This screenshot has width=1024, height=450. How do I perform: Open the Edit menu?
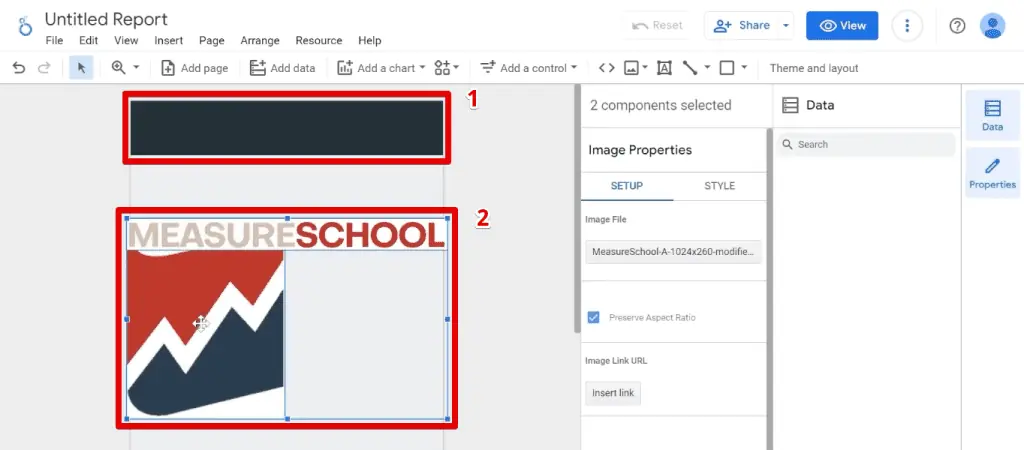point(89,40)
